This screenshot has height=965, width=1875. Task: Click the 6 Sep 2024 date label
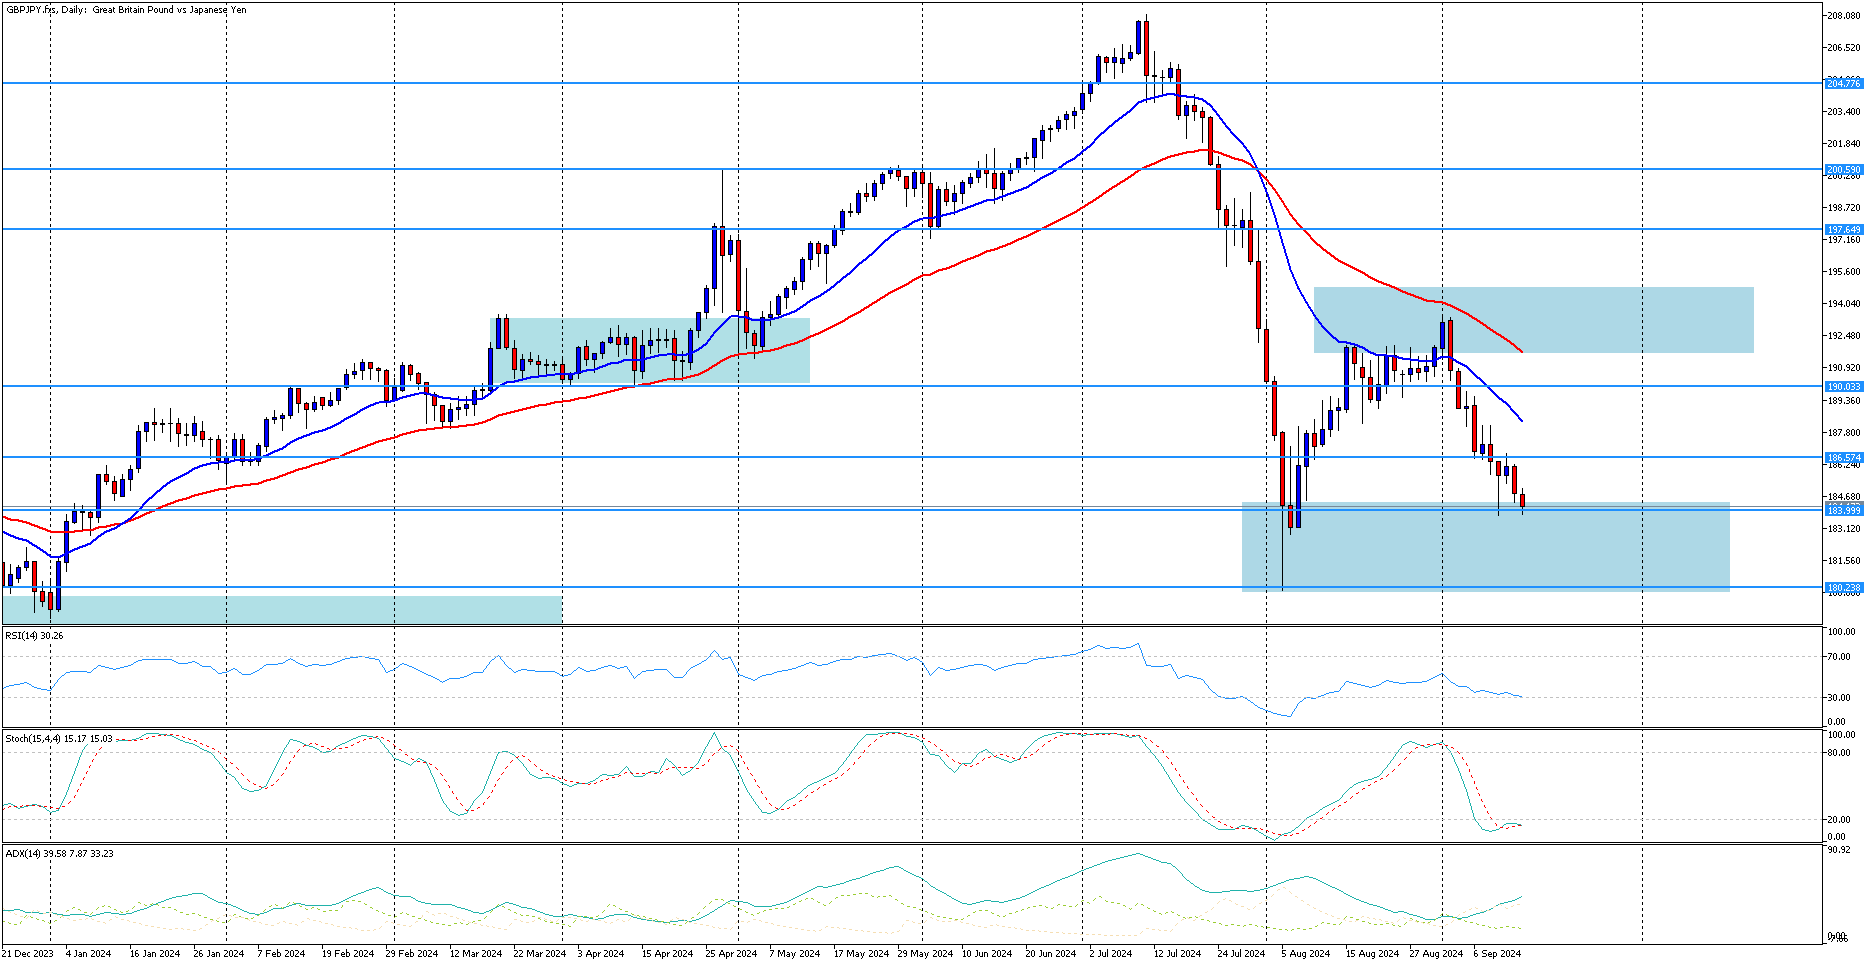point(1496,954)
